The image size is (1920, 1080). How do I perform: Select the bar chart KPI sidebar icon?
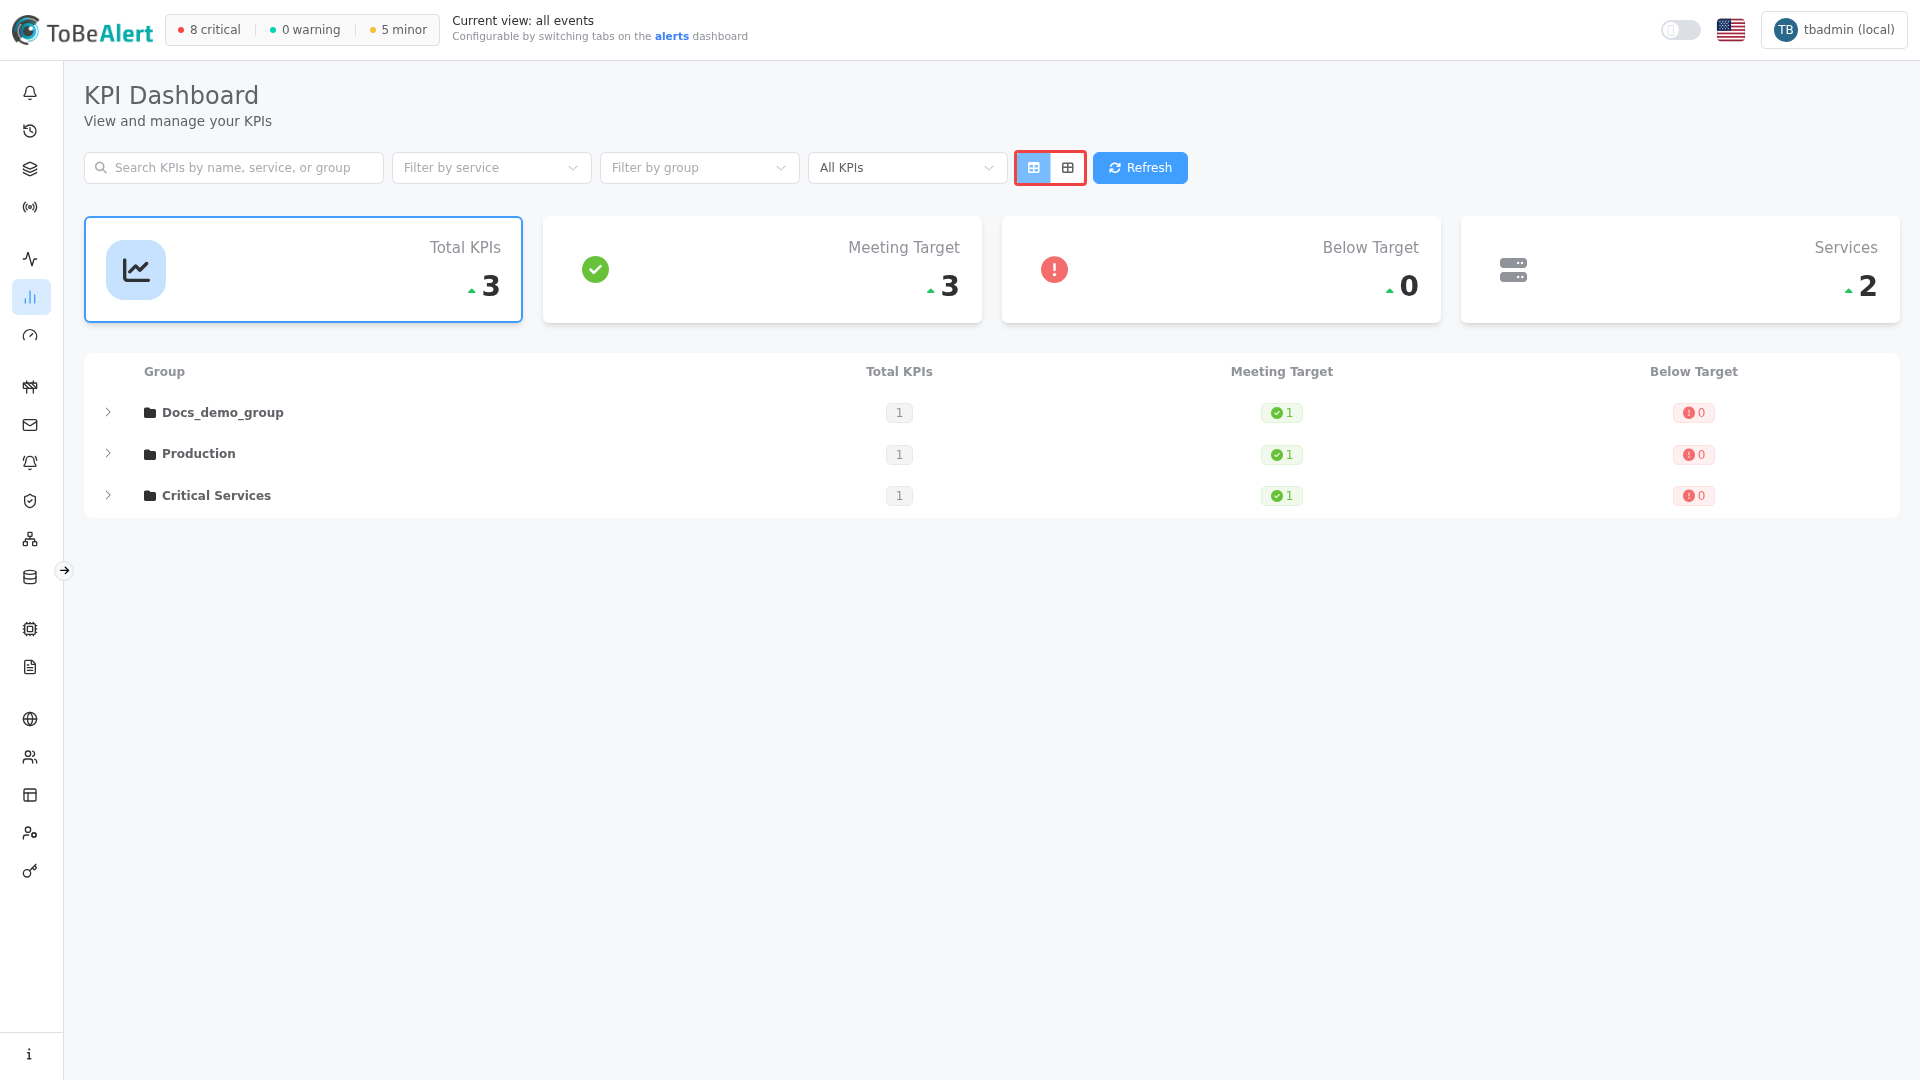pyautogui.click(x=30, y=297)
